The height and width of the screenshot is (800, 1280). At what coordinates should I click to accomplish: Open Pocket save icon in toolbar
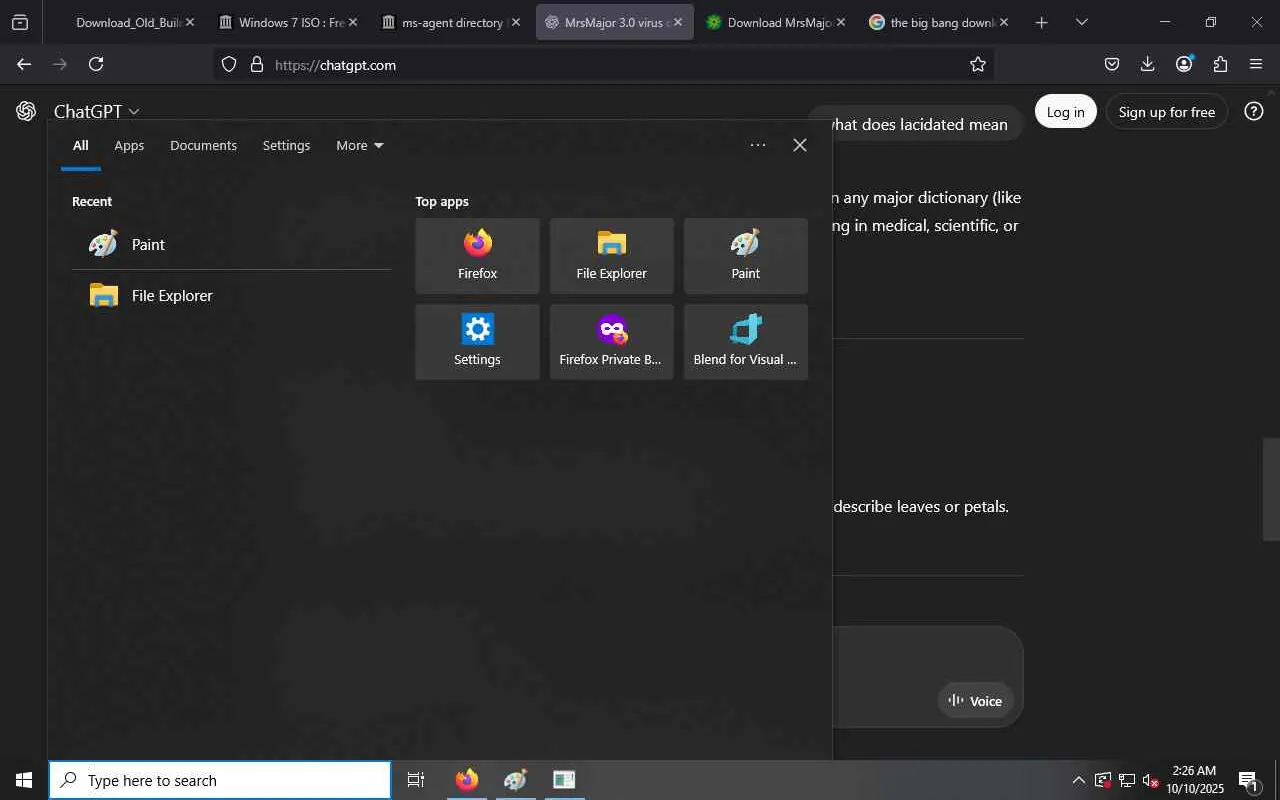1112,64
